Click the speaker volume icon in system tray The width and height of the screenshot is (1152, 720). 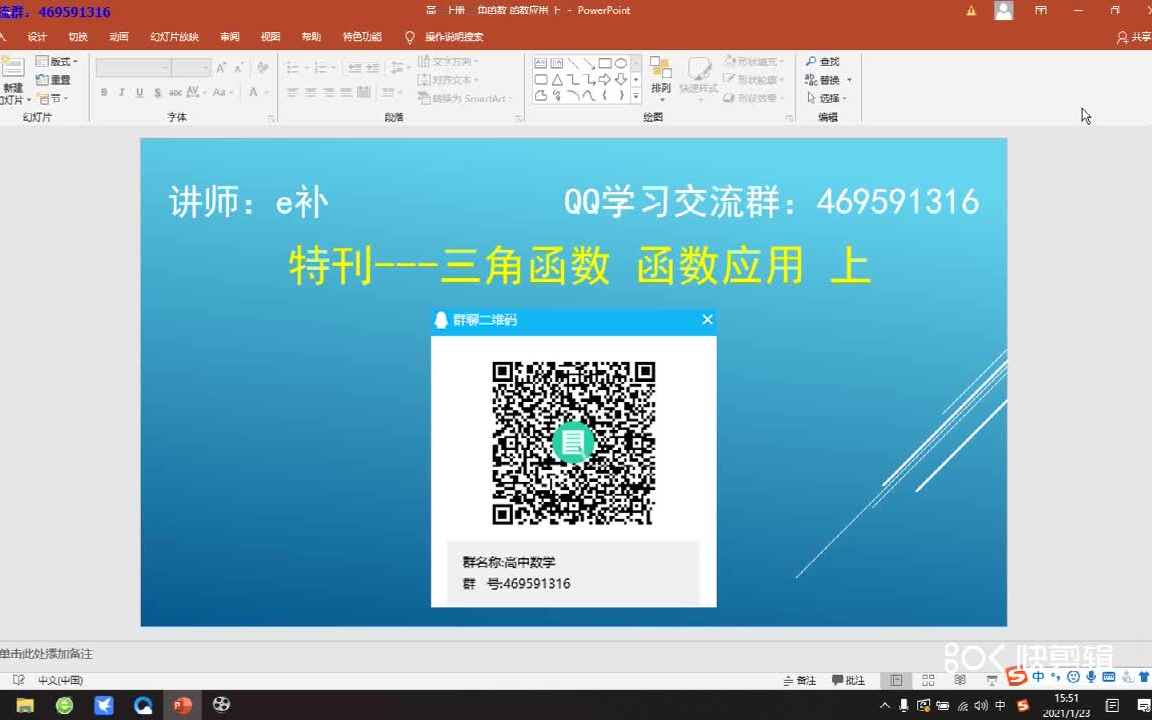coord(980,706)
